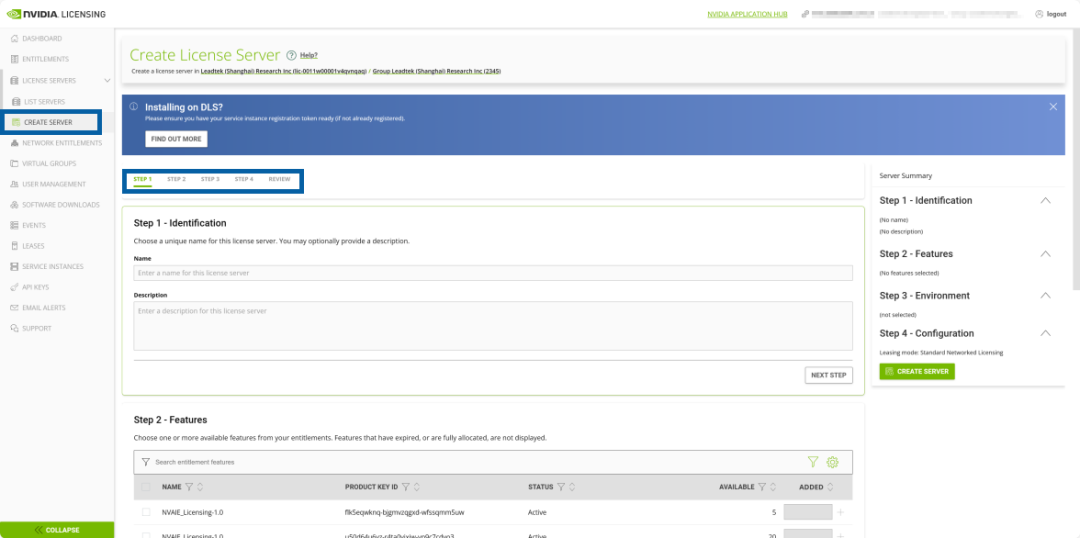Click the NVIDIA Licensing logo

56,14
